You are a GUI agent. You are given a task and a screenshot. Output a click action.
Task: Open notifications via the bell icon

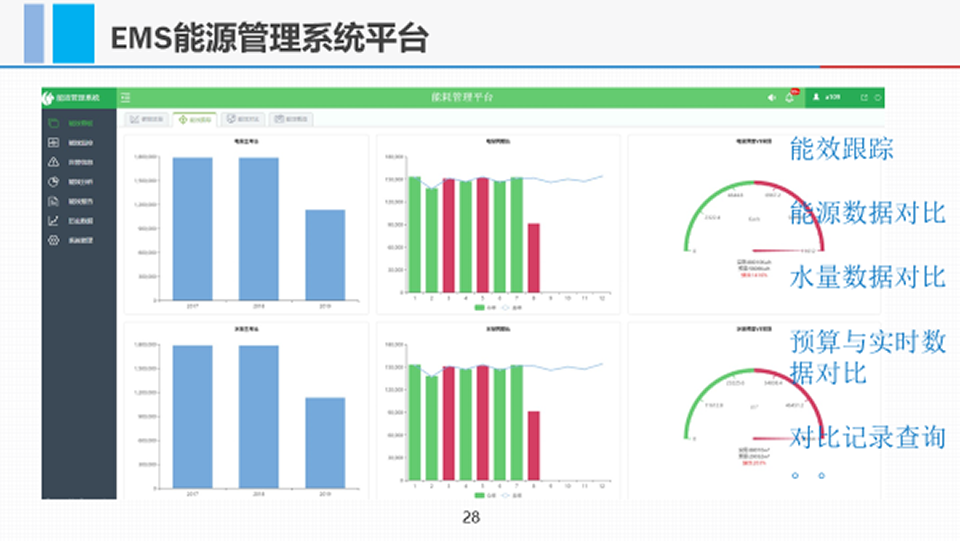790,98
